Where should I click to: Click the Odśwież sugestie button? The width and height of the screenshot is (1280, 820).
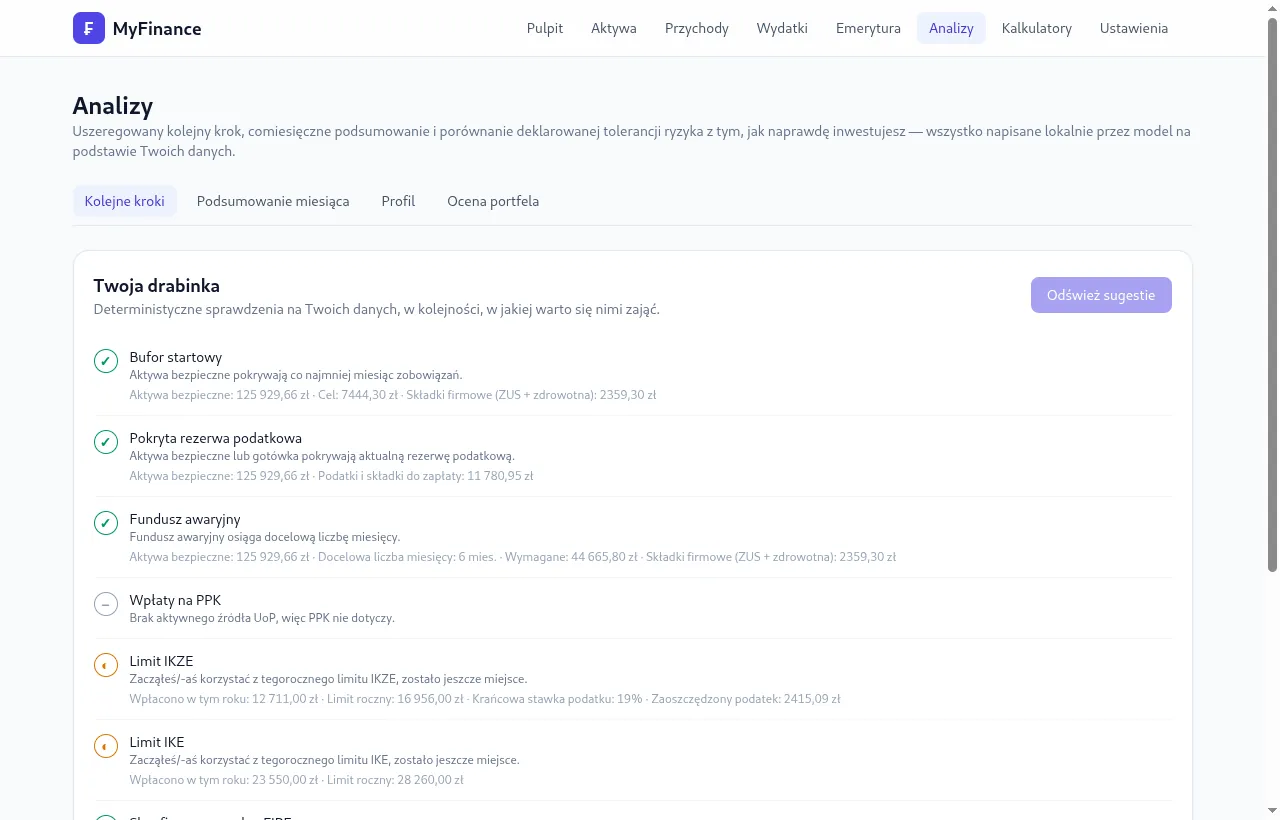1101,295
